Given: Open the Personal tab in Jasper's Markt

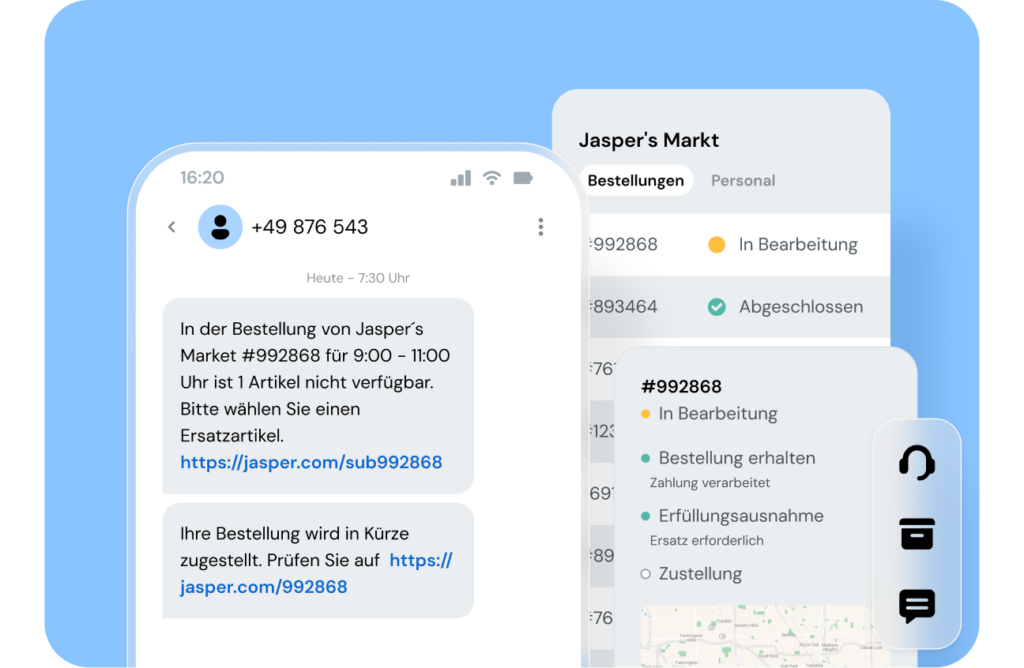Looking at the screenshot, I should 743,180.
